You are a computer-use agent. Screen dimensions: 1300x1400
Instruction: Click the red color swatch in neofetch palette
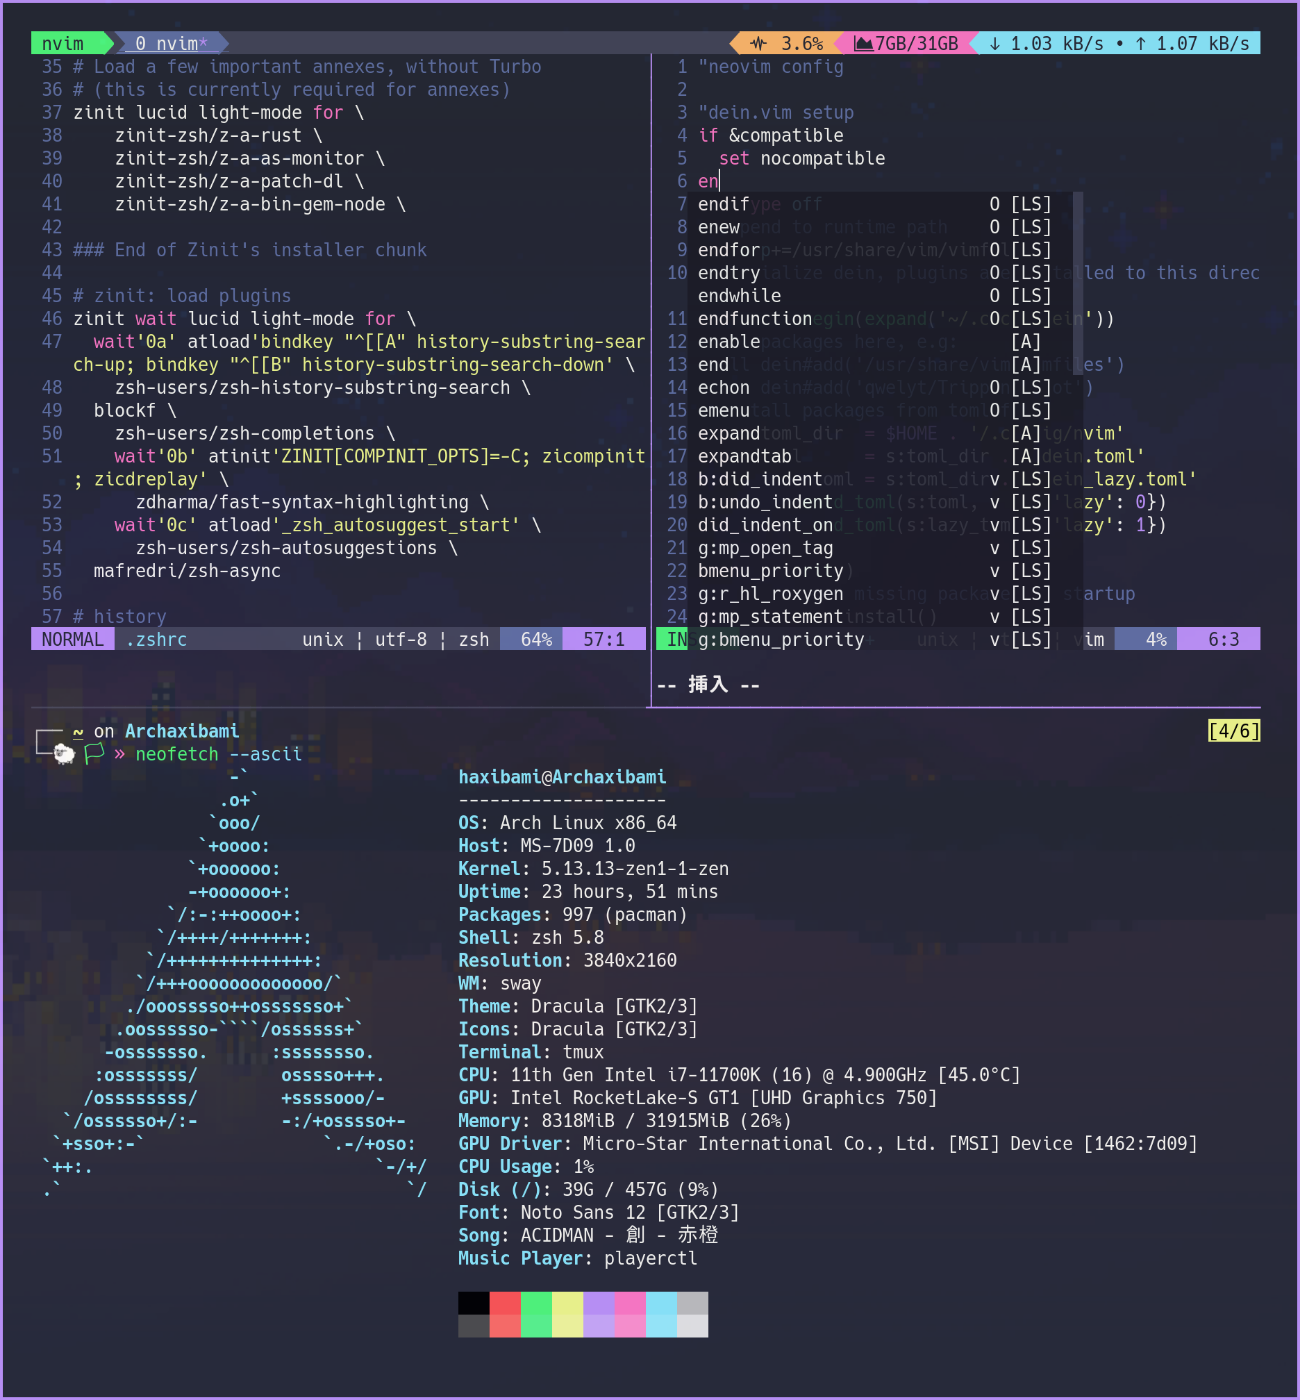(x=505, y=1303)
